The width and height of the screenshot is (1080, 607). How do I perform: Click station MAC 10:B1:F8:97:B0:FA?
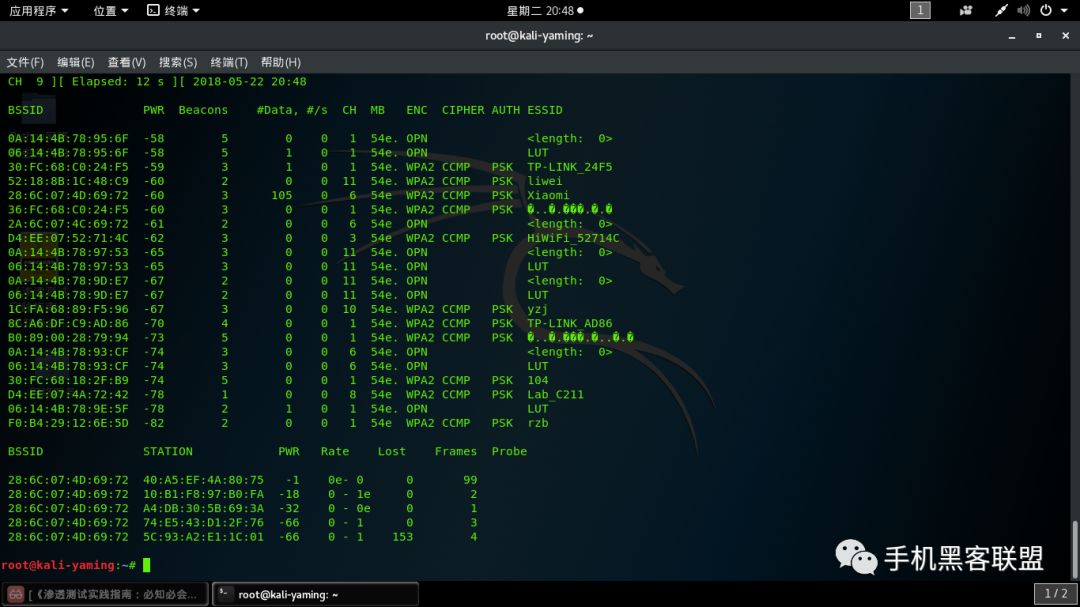[203, 494]
